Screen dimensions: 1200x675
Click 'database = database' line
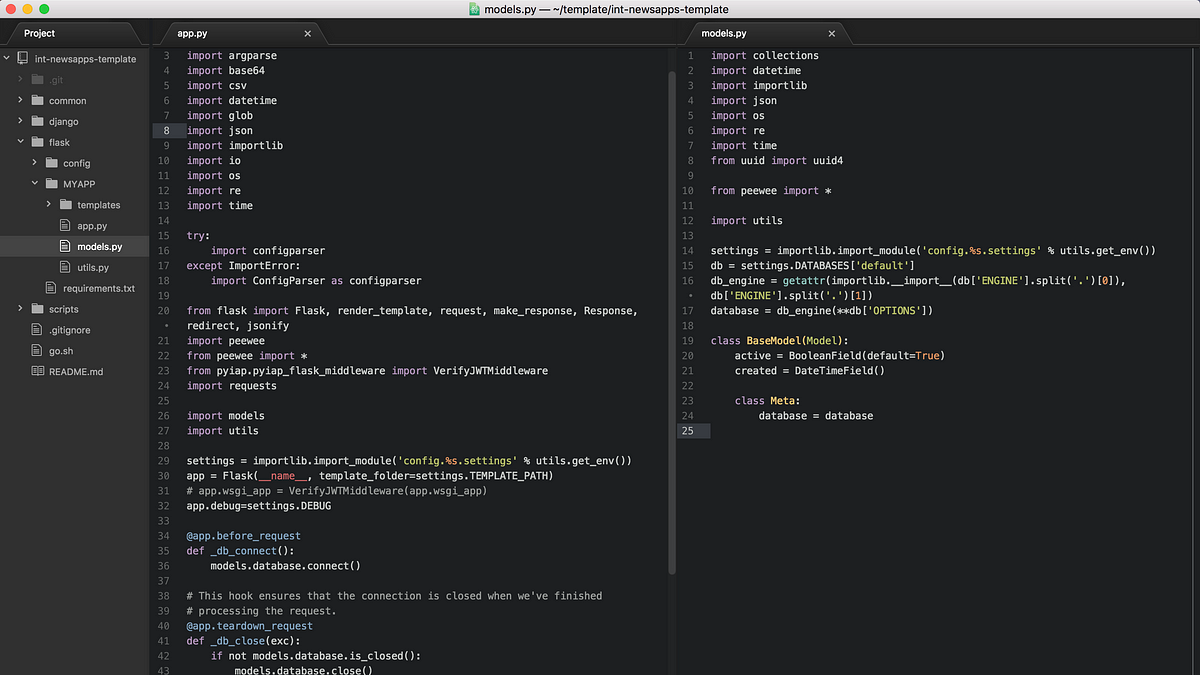pos(816,416)
